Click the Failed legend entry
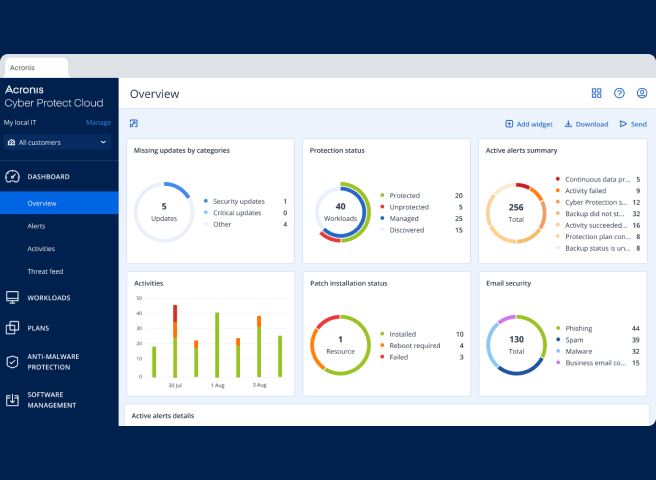 point(422,357)
